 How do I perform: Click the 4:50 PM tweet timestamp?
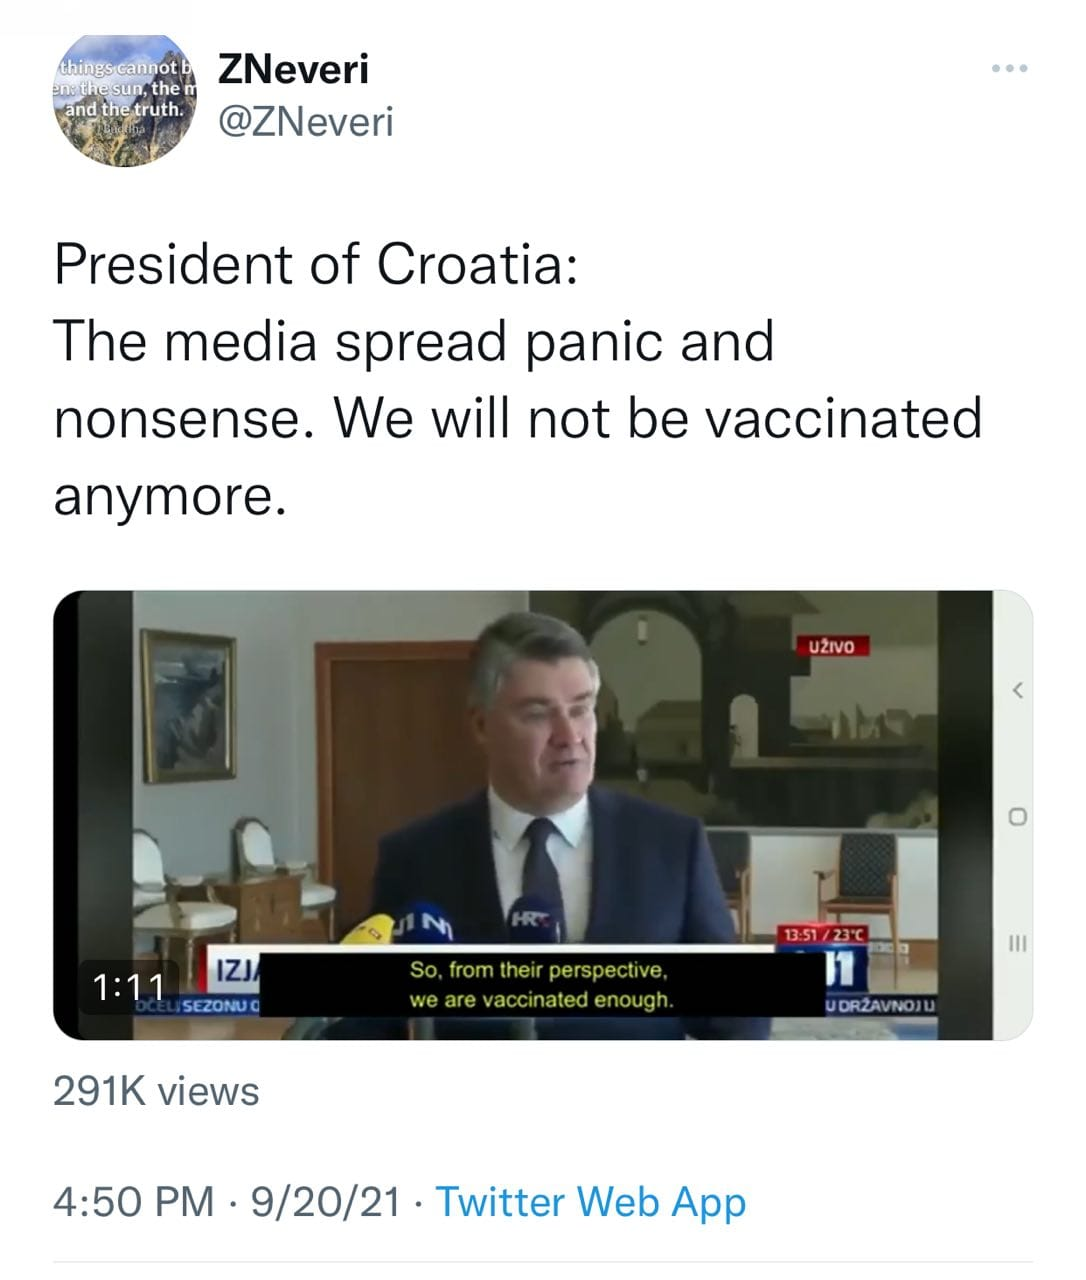(x=134, y=1200)
